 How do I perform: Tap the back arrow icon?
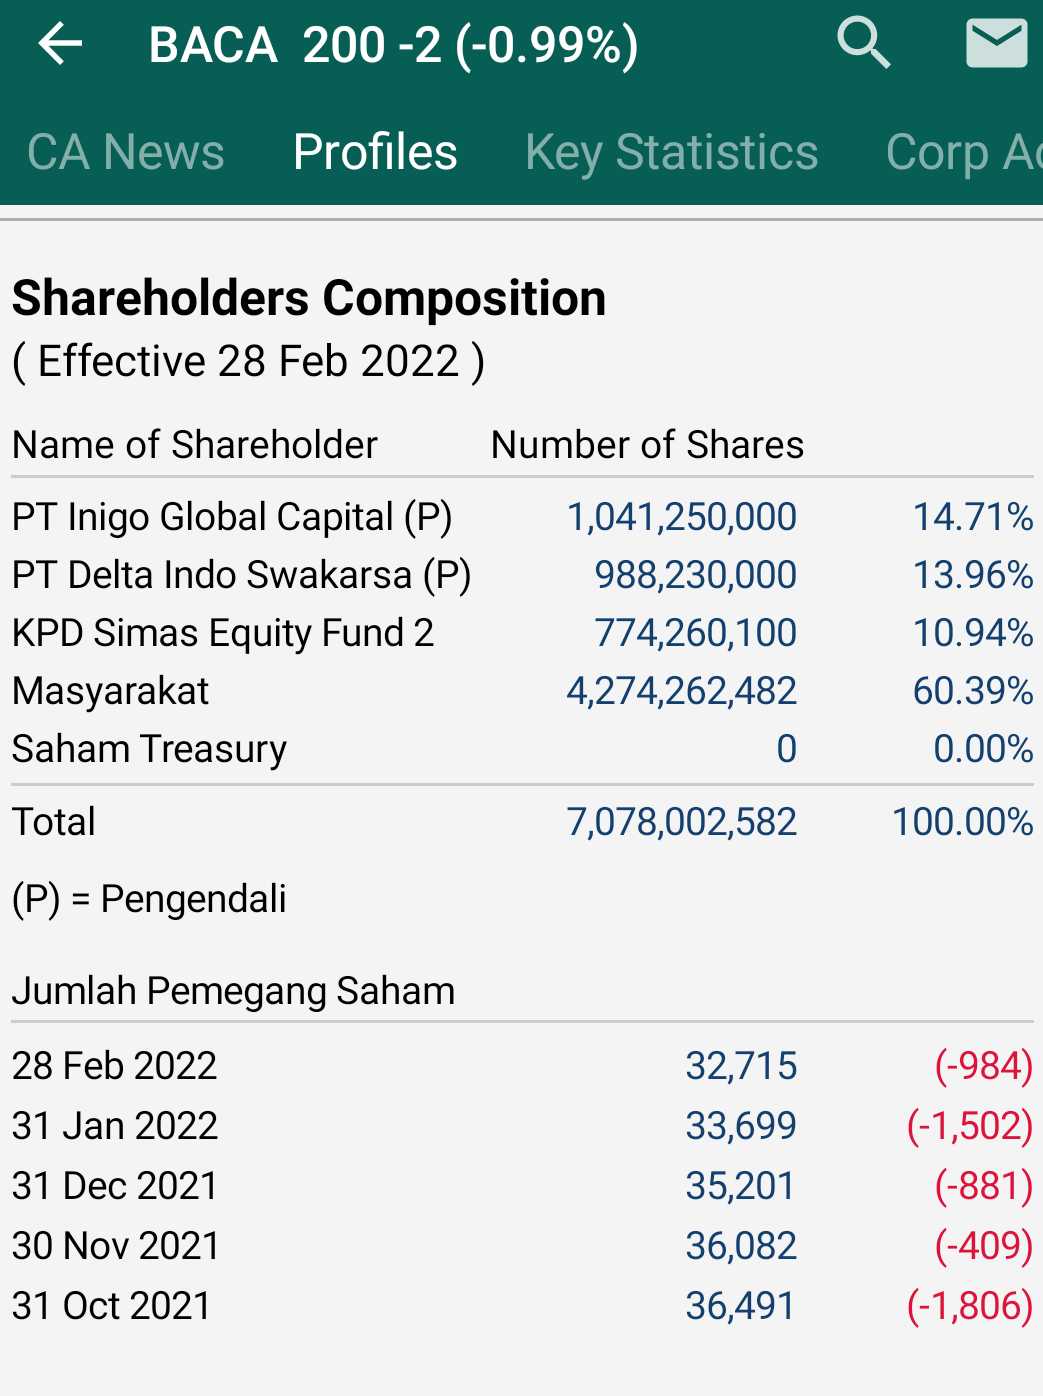pos(60,44)
